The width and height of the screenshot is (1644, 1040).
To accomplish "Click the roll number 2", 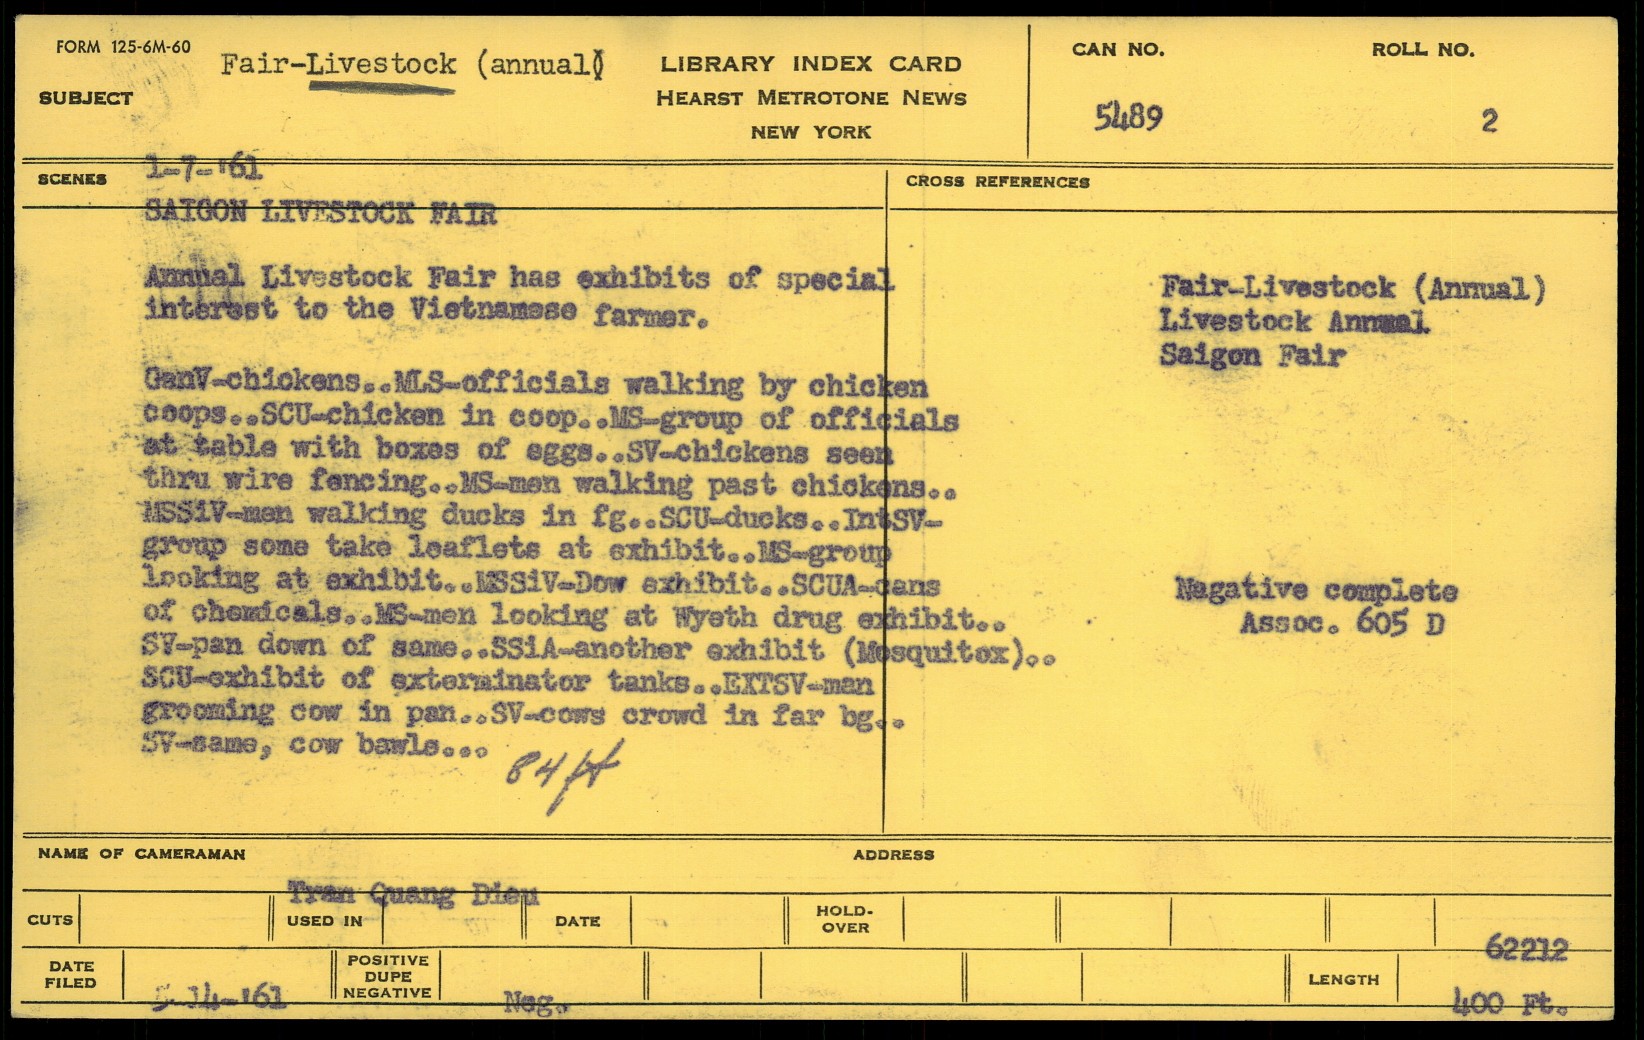I will 1489,122.
